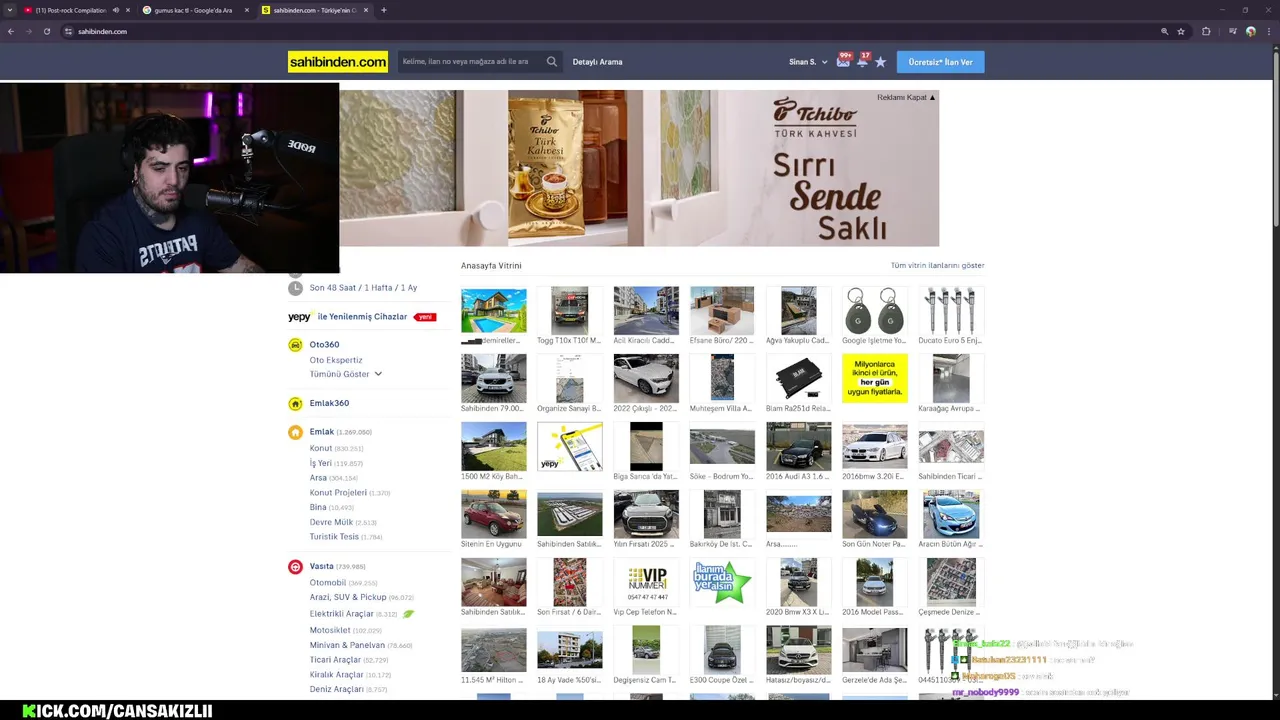
Task: Click the Oto360 yellow car icon
Action: click(x=295, y=345)
